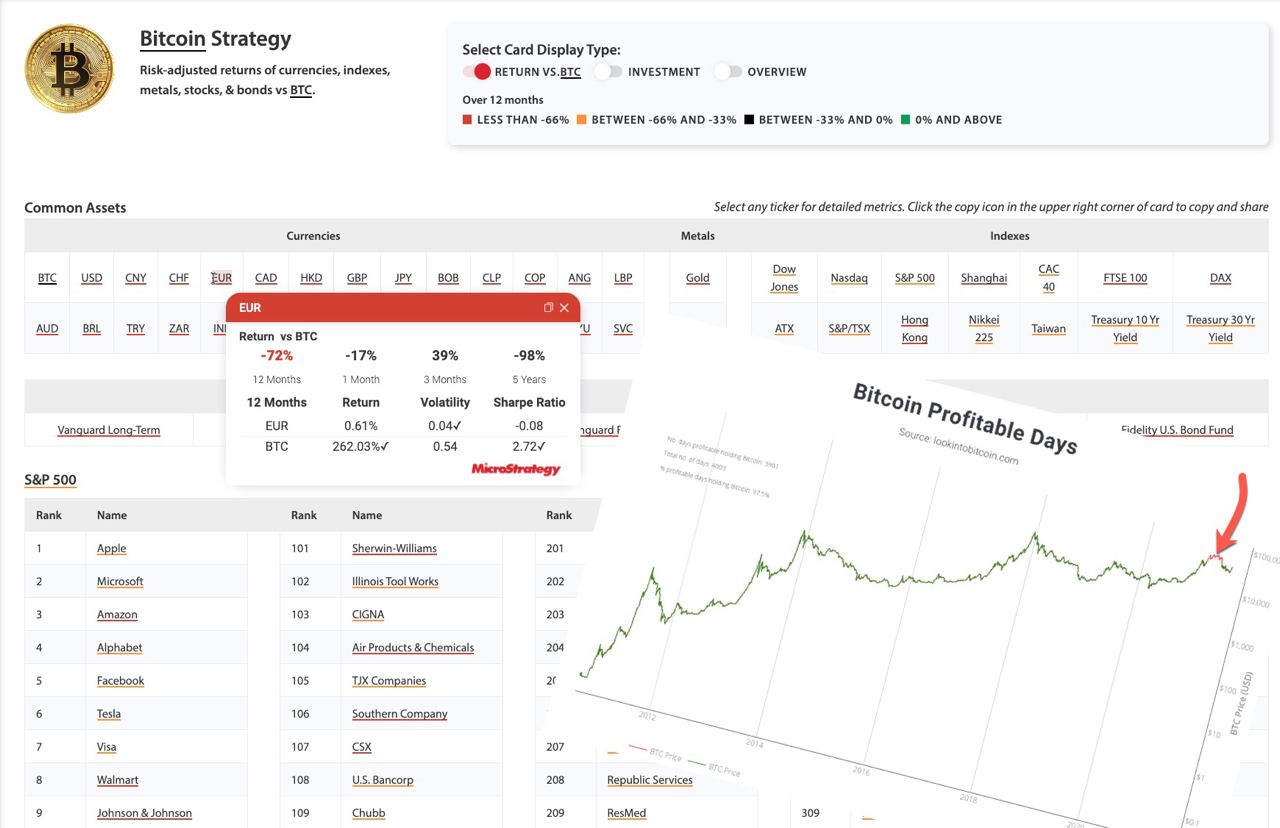This screenshot has height=828, width=1280.
Task: Select the LBP currency ticker
Action: [623, 278]
